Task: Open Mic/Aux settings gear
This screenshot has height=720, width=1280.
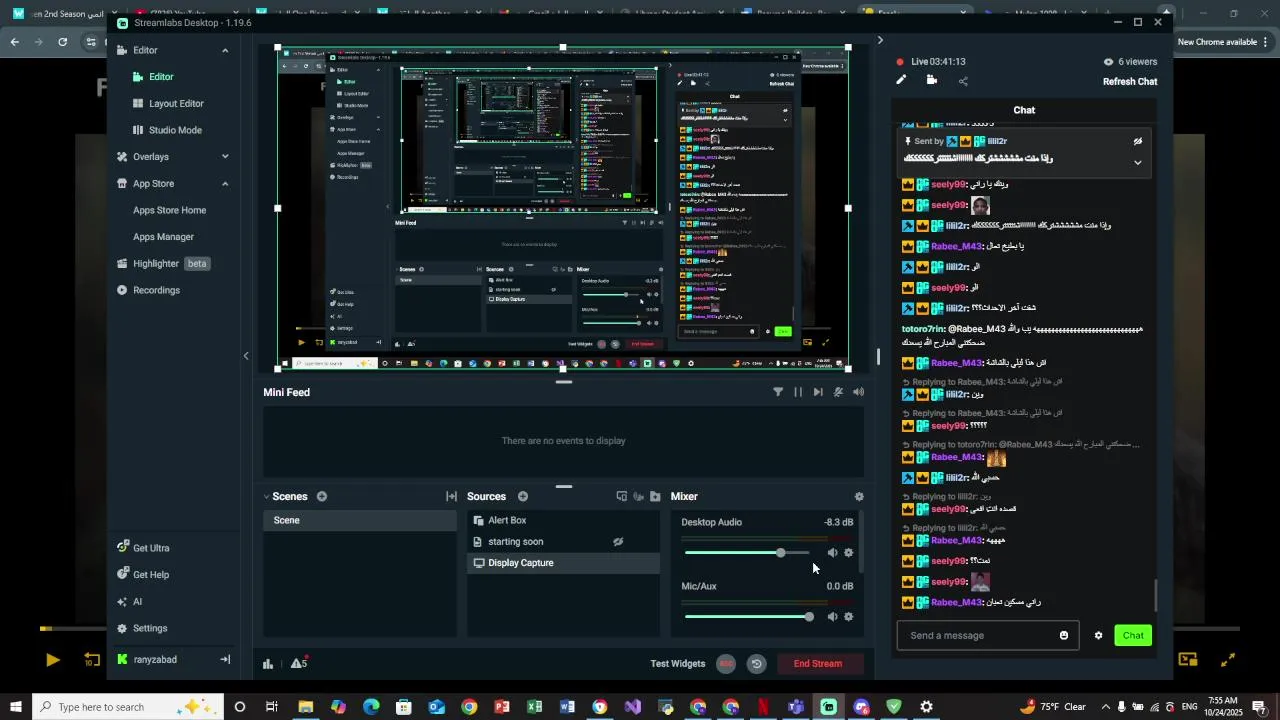Action: [849, 617]
